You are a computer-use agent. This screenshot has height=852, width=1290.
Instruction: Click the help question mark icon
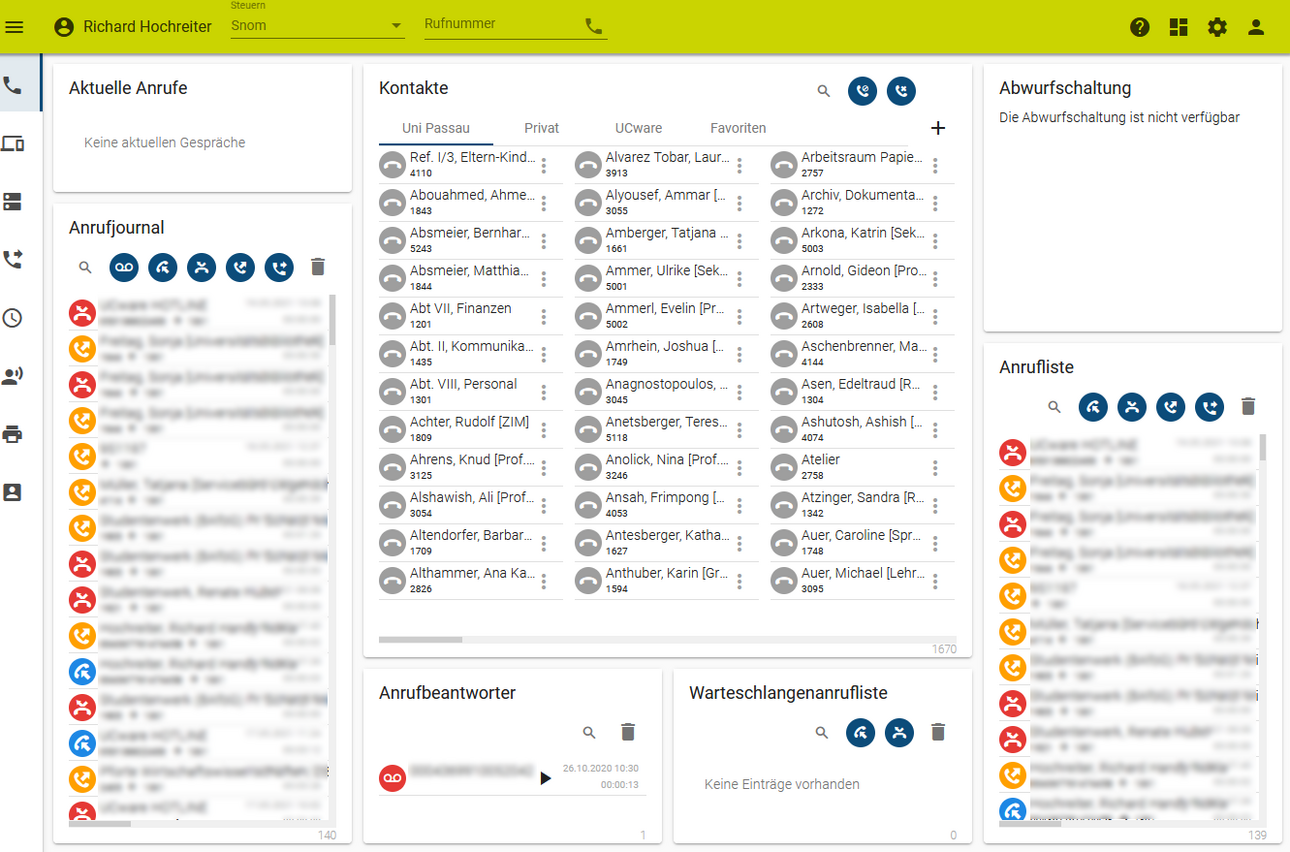1140,27
